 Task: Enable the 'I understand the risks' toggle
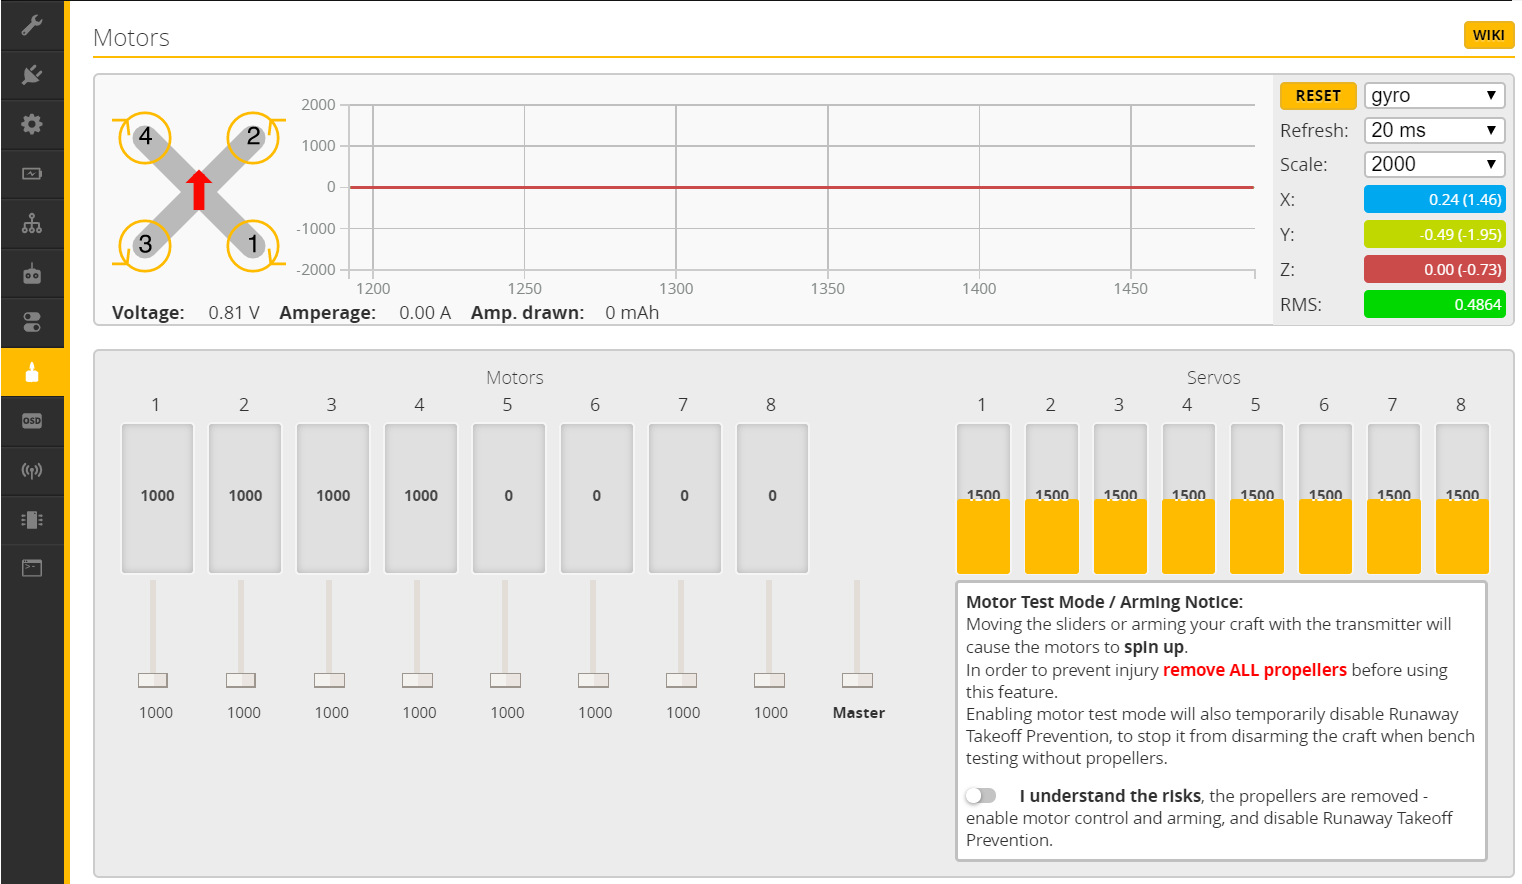(981, 796)
